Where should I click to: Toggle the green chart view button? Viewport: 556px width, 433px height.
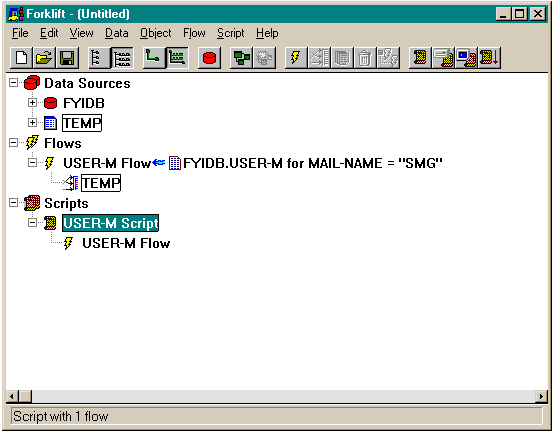click(177, 57)
